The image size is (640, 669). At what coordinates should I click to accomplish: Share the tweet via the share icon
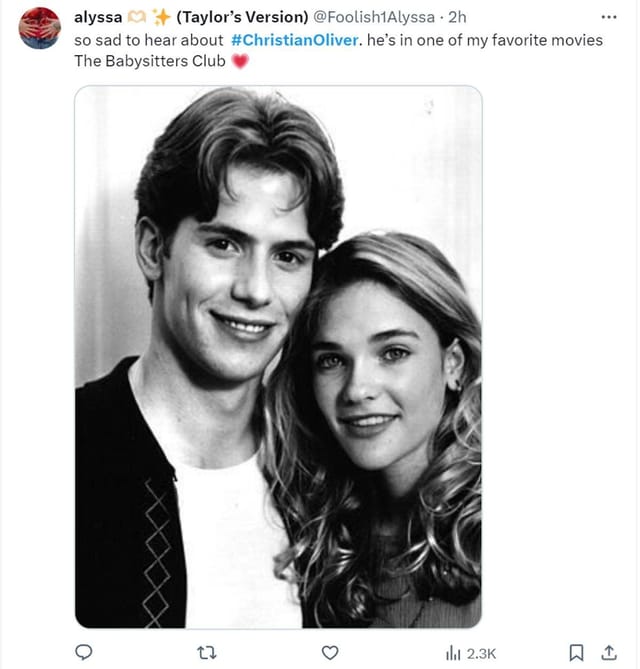(606, 652)
